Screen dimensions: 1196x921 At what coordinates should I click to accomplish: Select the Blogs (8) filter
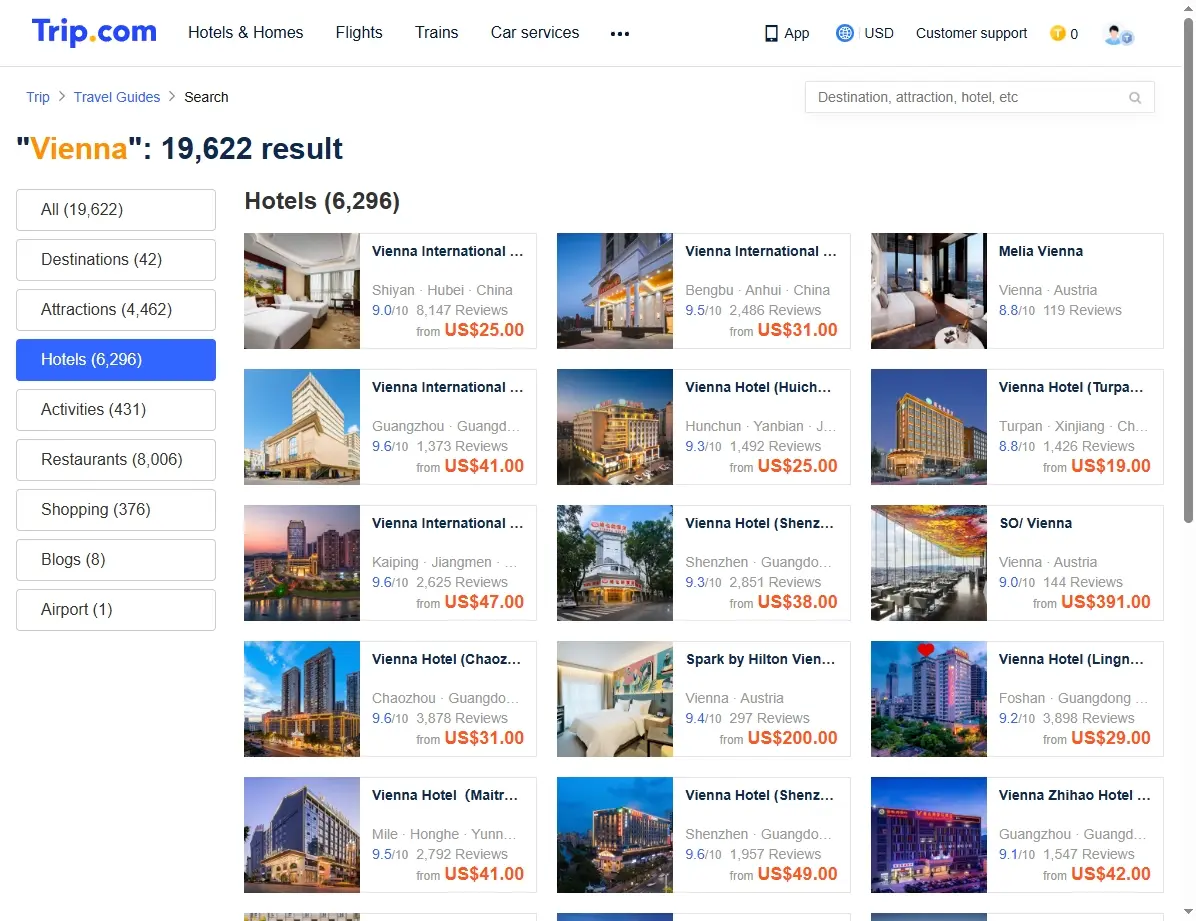click(116, 560)
